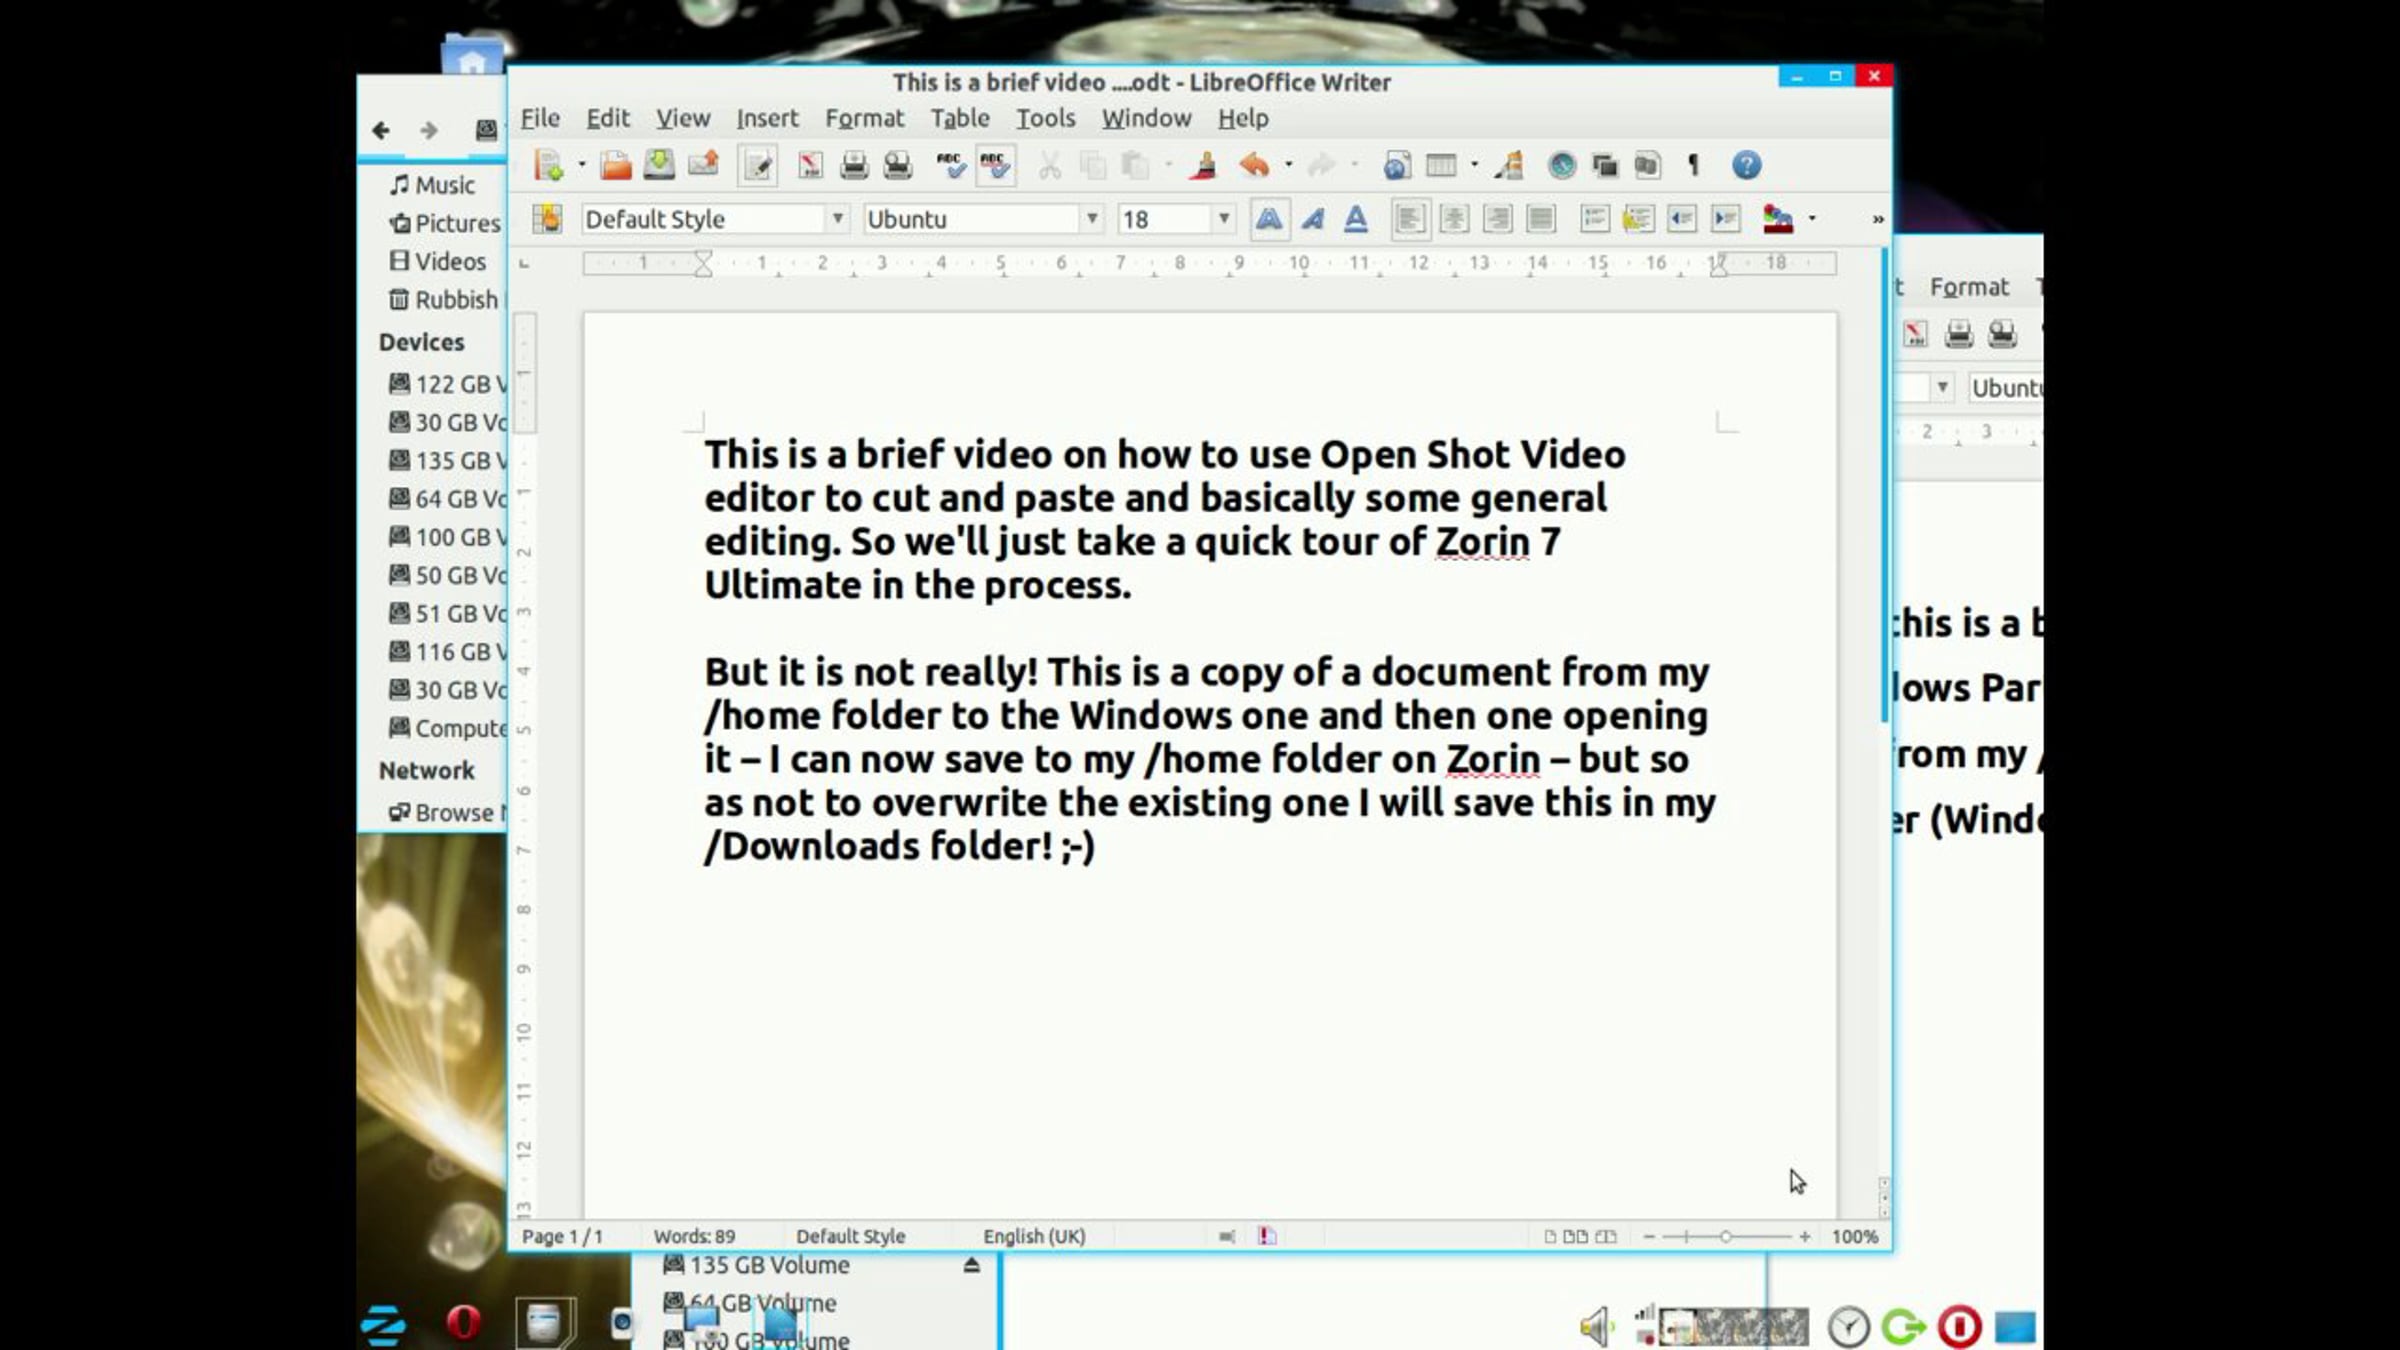Screen dimensions: 2400x1350
Task: Align text right
Action: [1497, 219]
